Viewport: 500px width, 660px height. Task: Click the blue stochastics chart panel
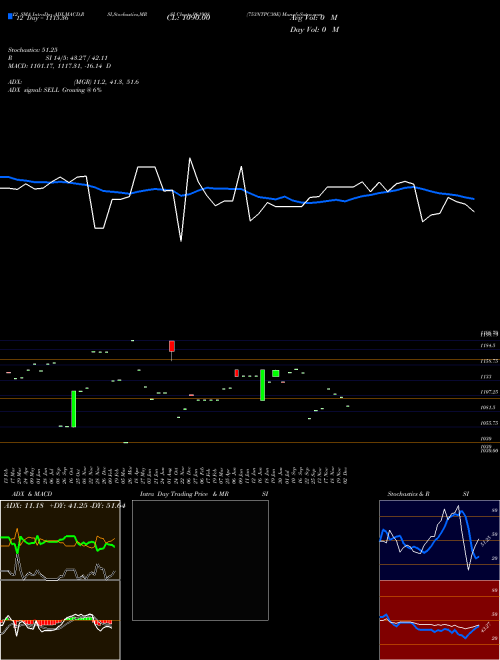pos(439,540)
